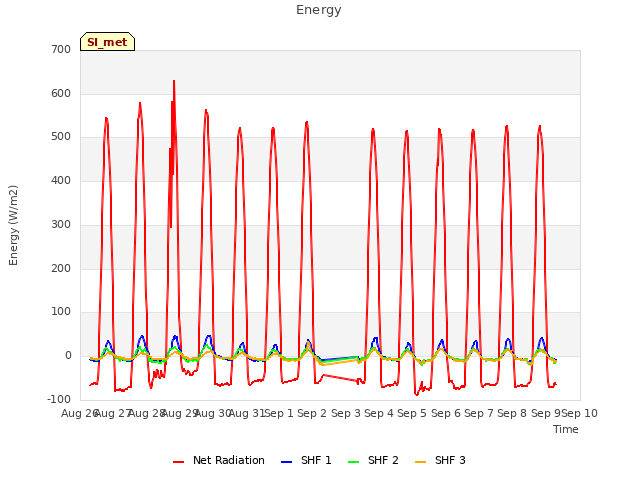Click the Sep 3 x-axis date label
Screen dimensions: 640x480
(x=346, y=413)
